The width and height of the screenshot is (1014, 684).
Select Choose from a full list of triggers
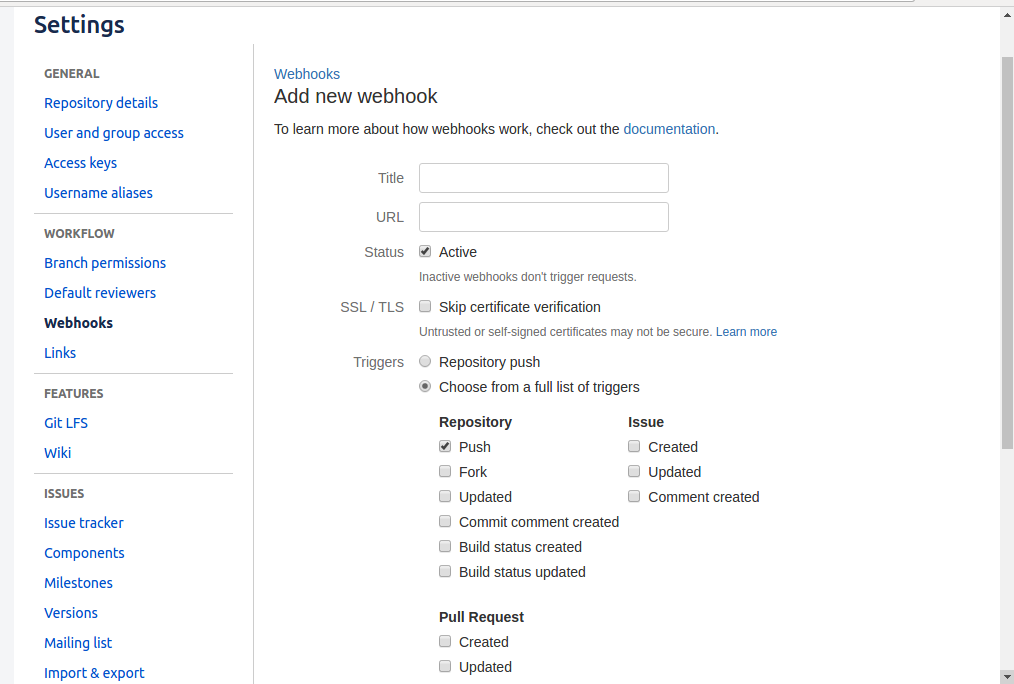(425, 387)
